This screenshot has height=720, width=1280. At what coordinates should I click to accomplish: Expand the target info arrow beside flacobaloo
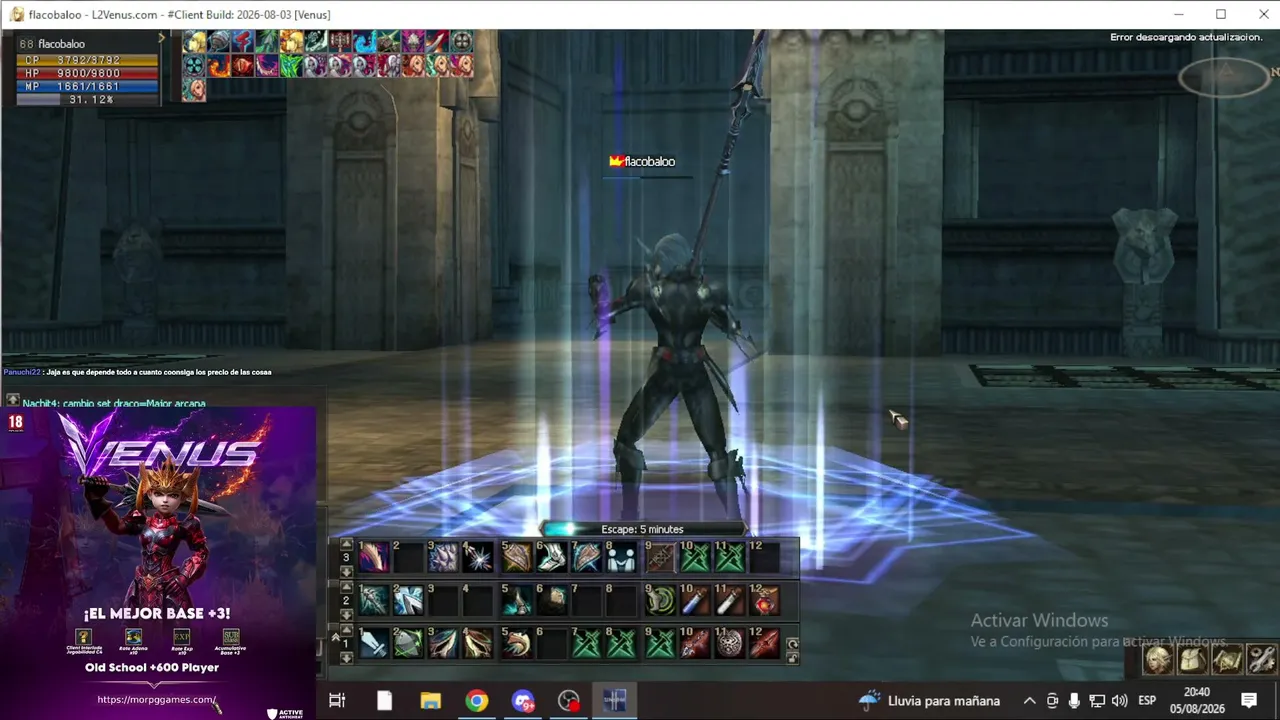coord(162,38)
